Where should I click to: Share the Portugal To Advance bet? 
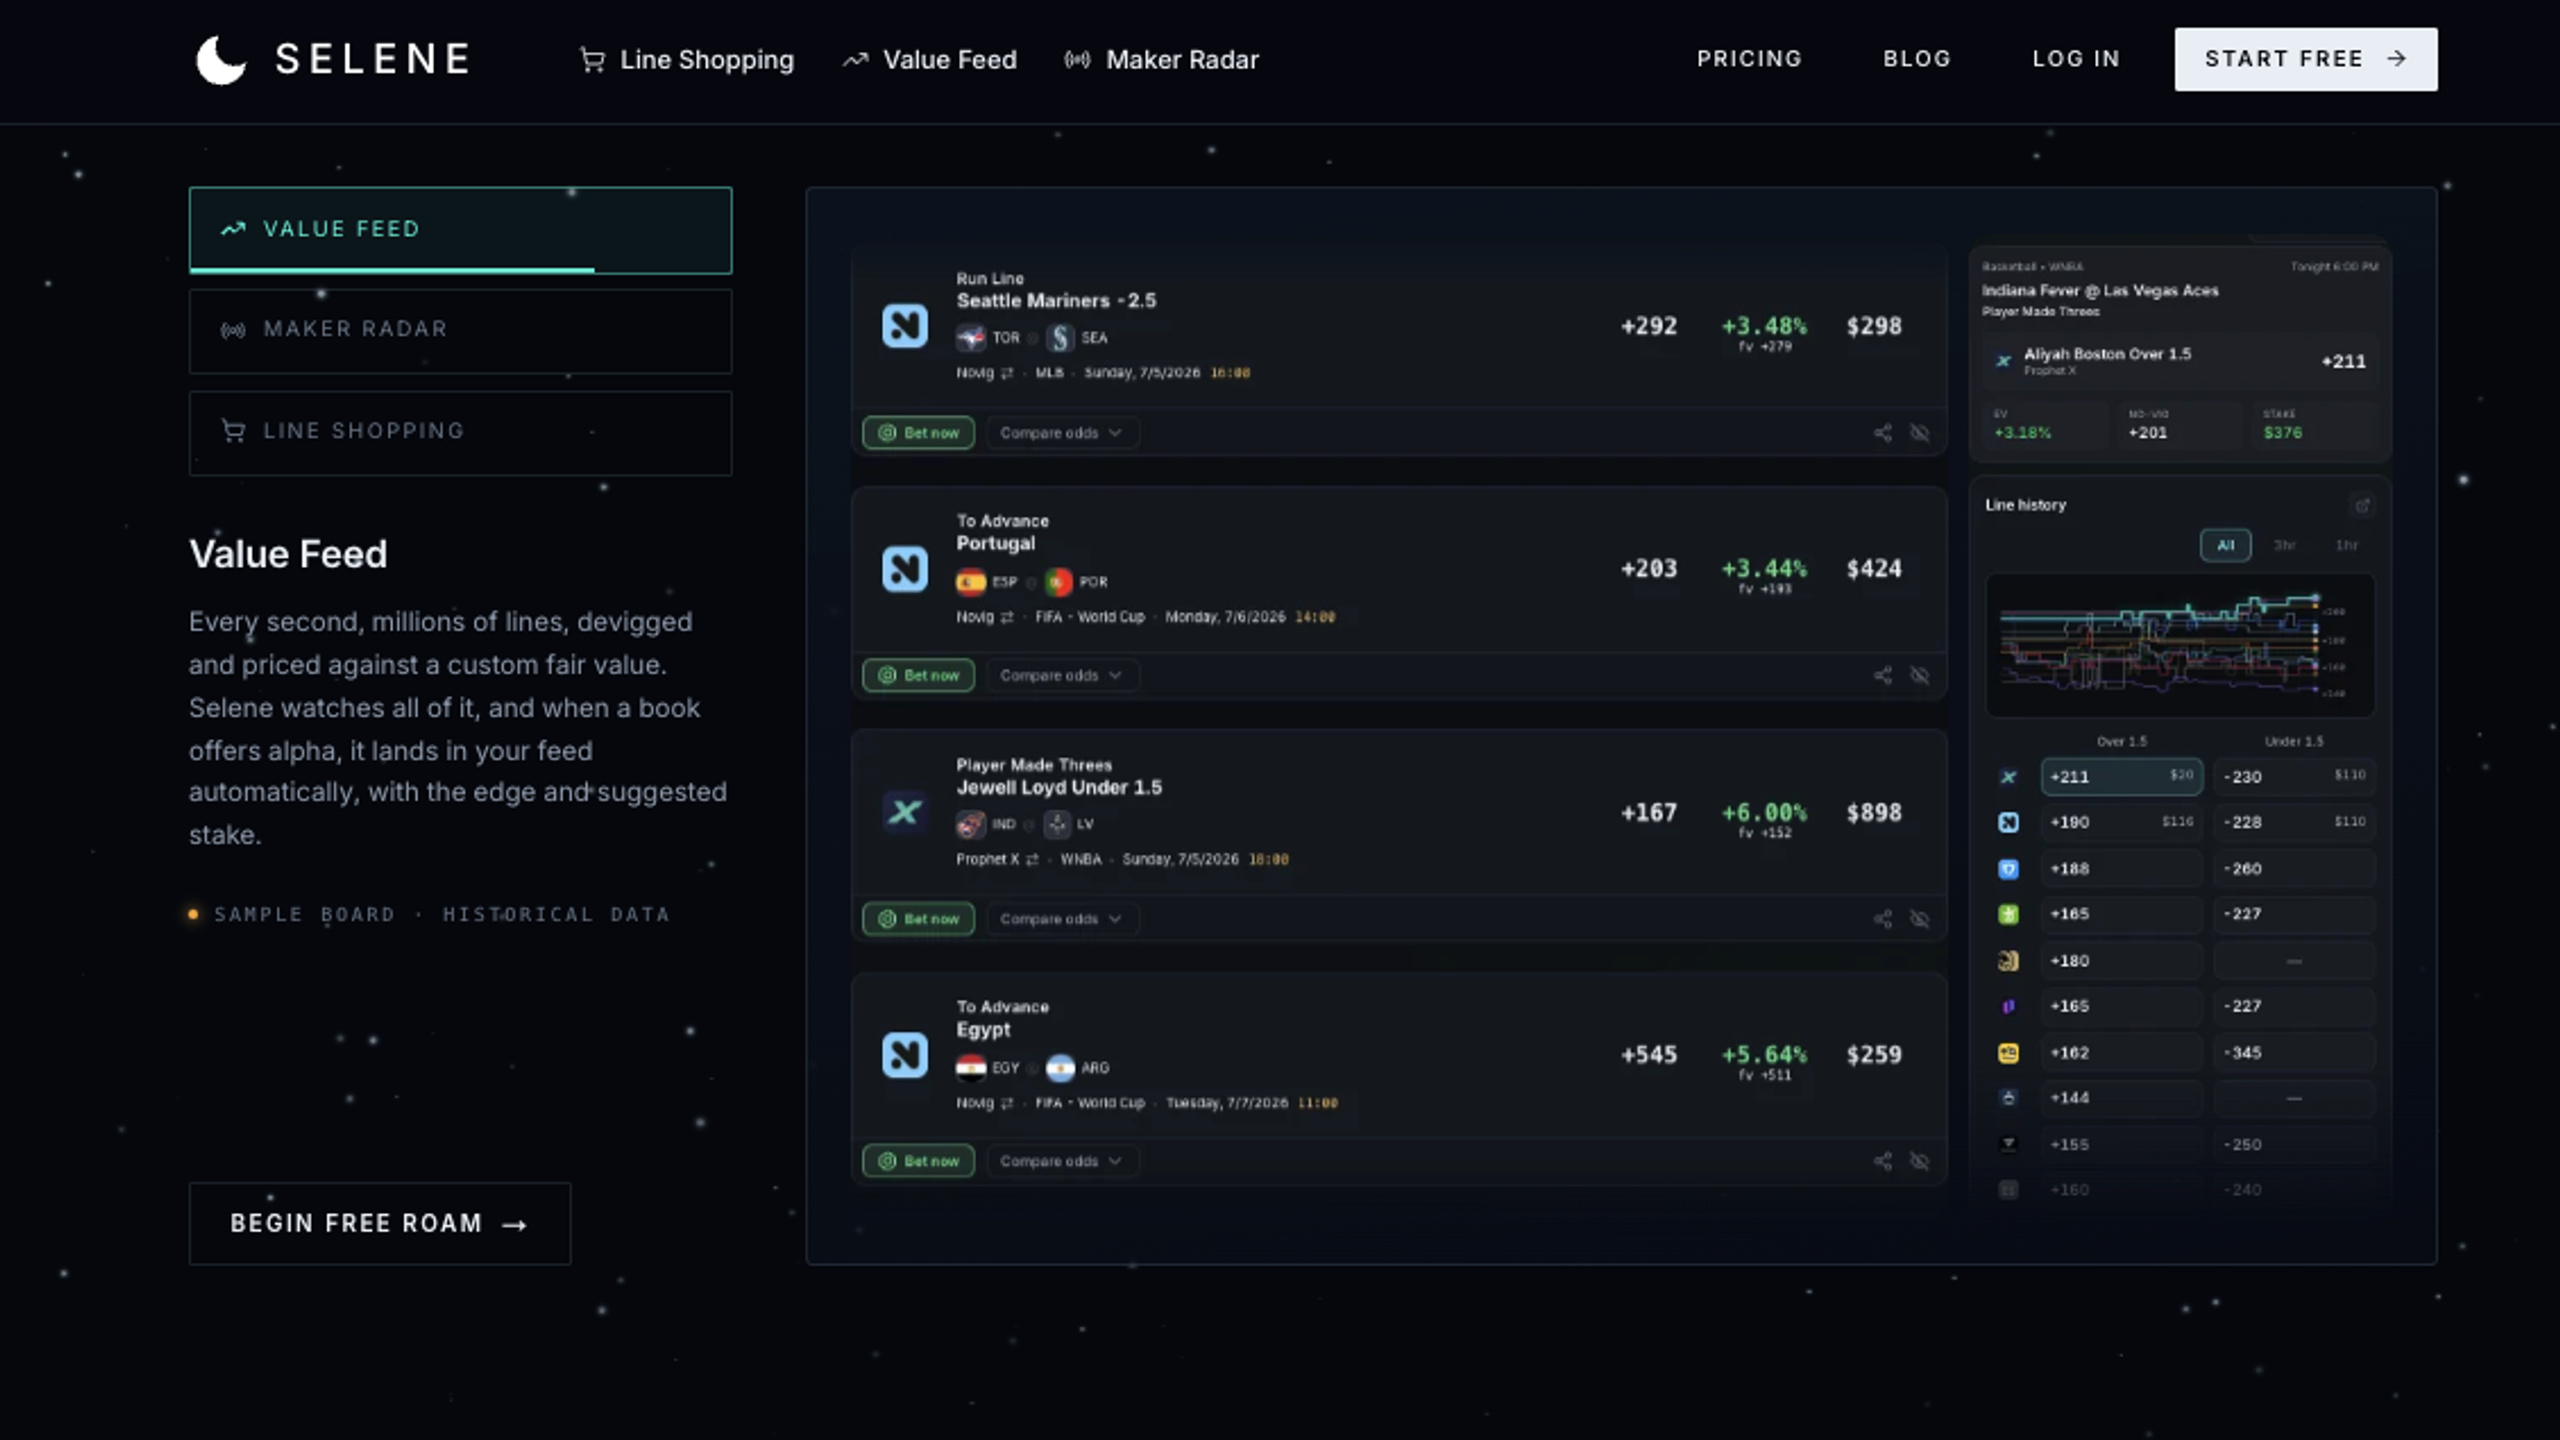[x=1882, y=676]
